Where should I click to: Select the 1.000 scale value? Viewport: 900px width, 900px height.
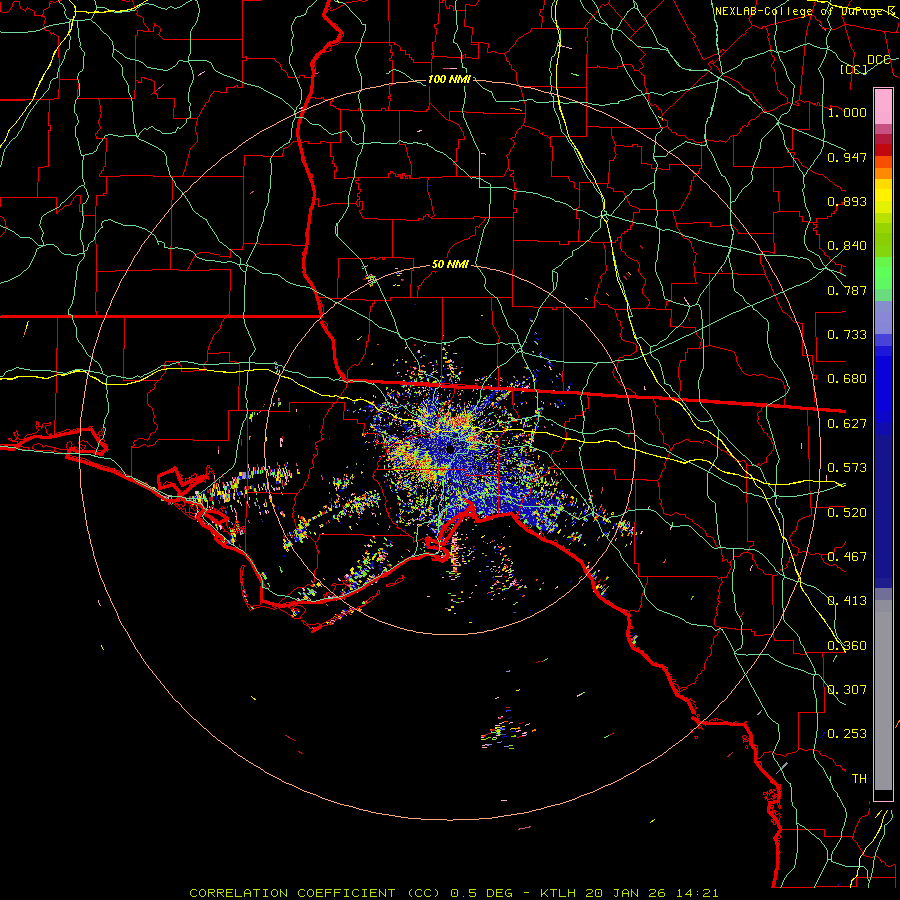click(847, 112)
